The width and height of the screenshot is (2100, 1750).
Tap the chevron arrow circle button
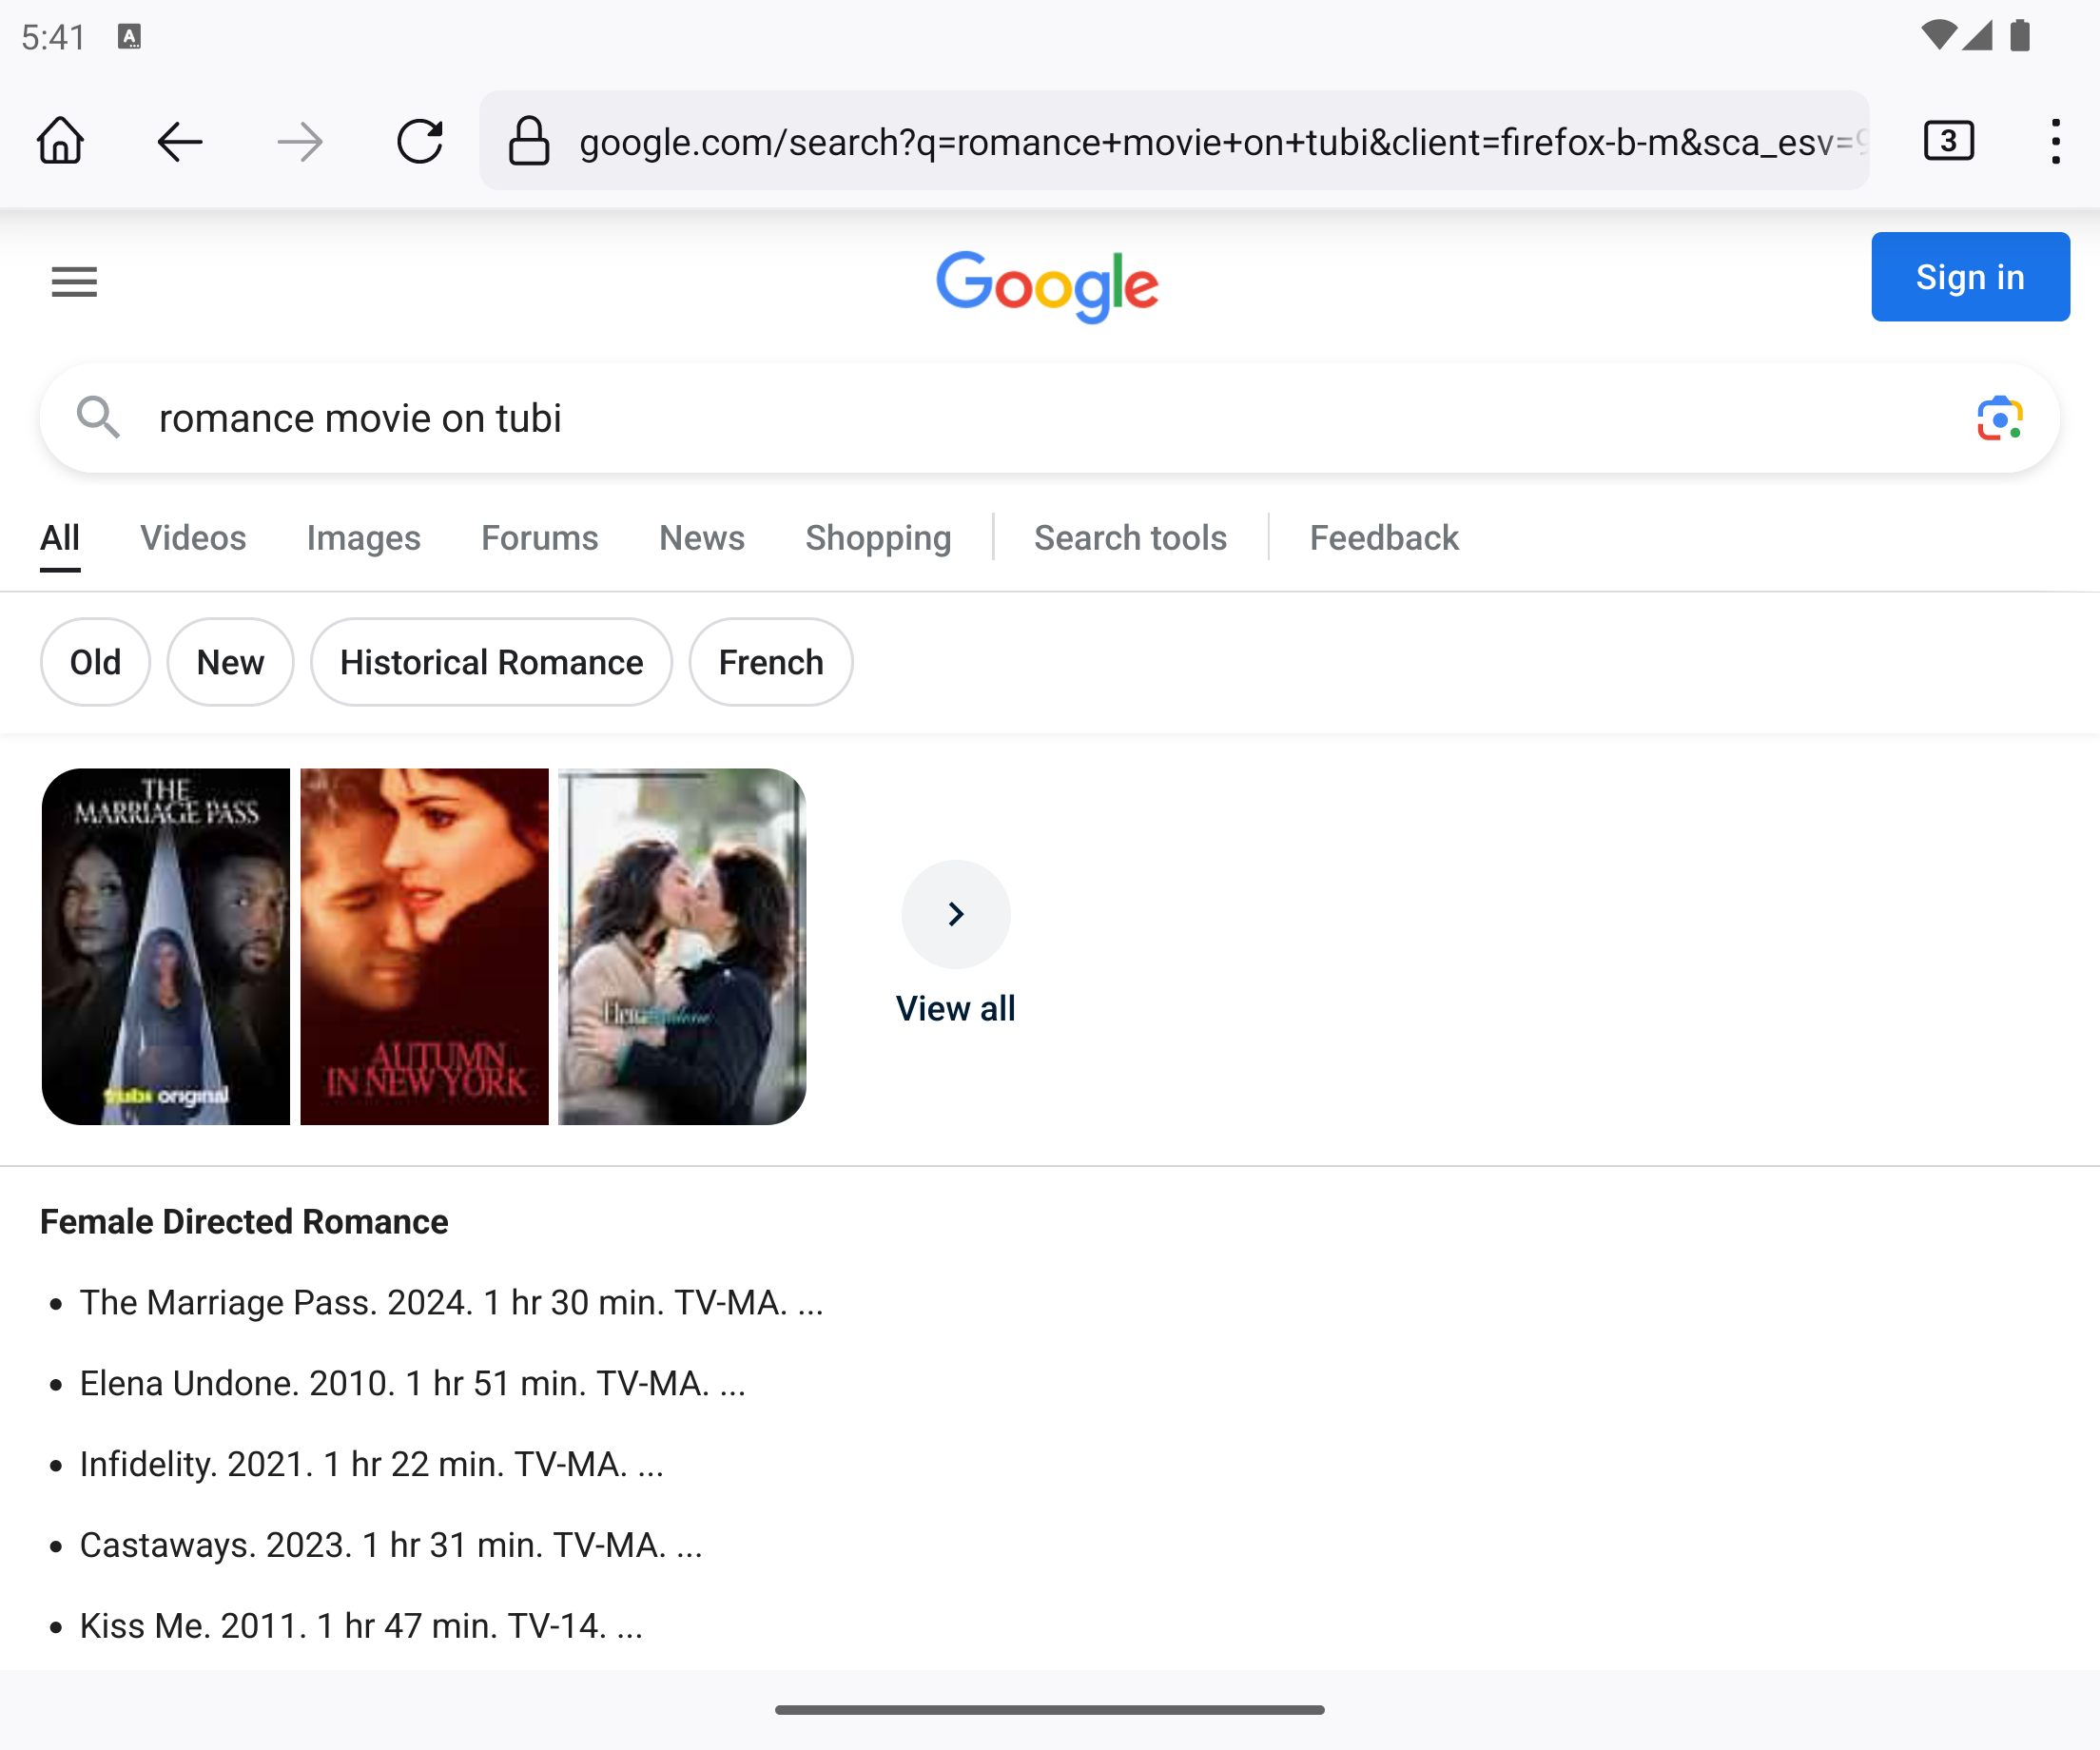[956, 914]
